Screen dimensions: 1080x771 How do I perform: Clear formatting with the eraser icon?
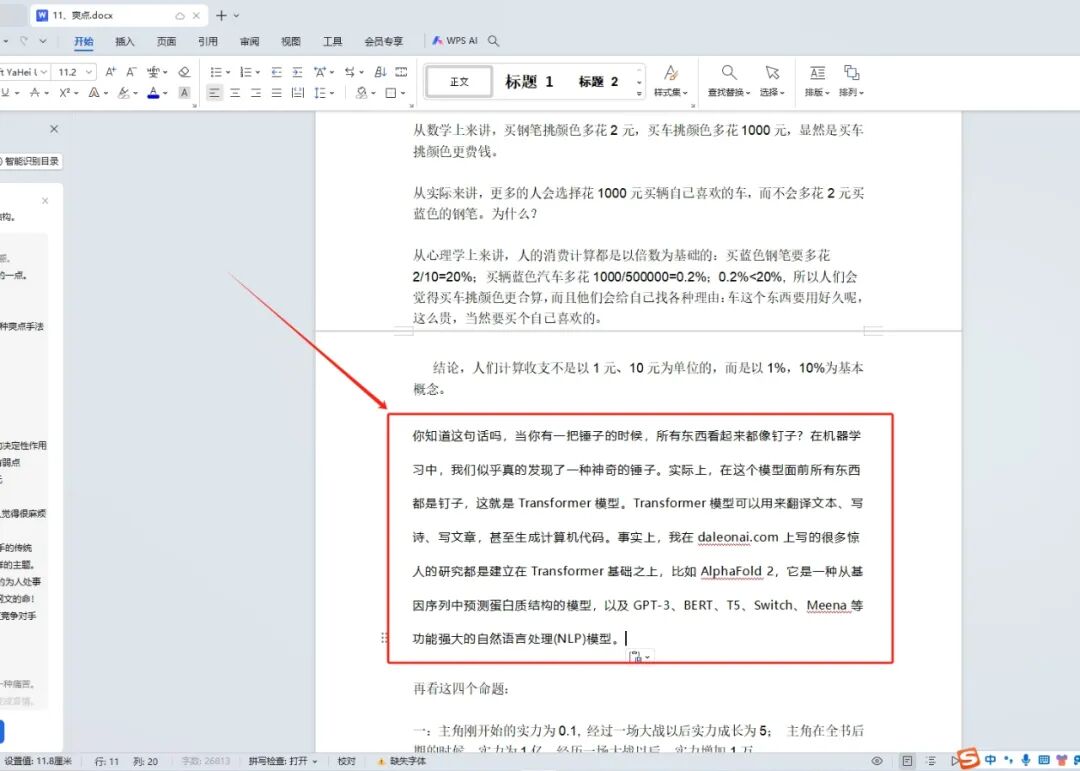[184, 72]
